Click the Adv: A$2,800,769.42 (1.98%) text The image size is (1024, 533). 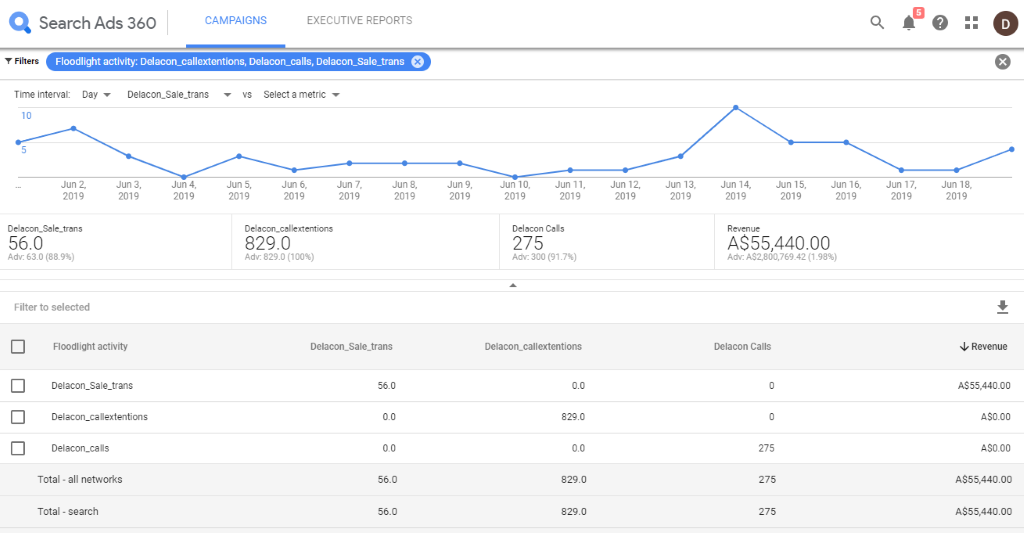[782, 257]
